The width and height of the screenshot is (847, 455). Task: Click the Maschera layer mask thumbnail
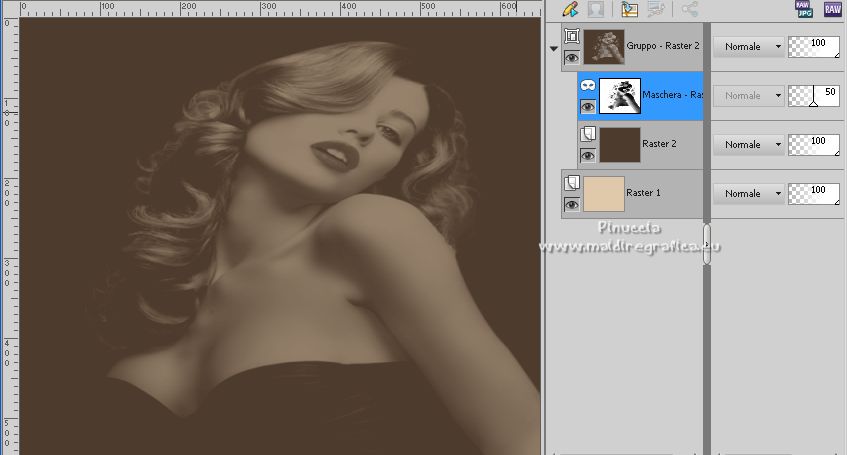(x=620, y=96)
